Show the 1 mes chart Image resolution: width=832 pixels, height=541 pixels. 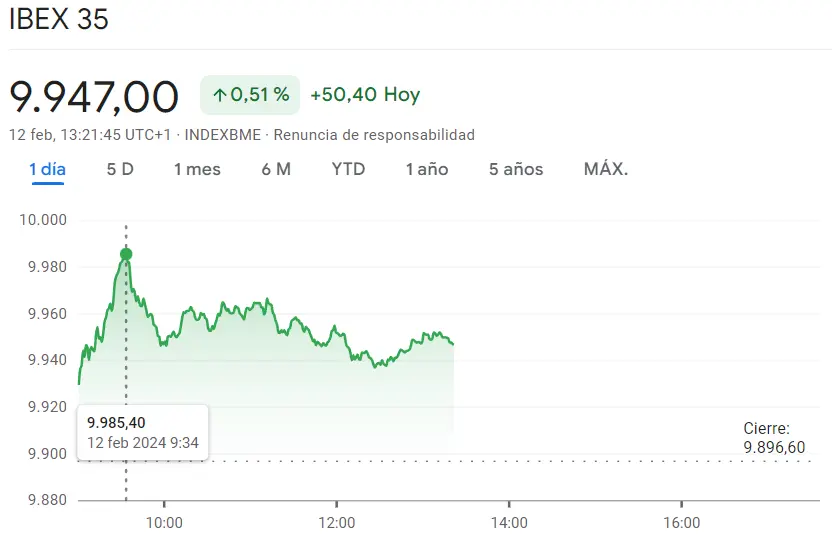point(197,169)
